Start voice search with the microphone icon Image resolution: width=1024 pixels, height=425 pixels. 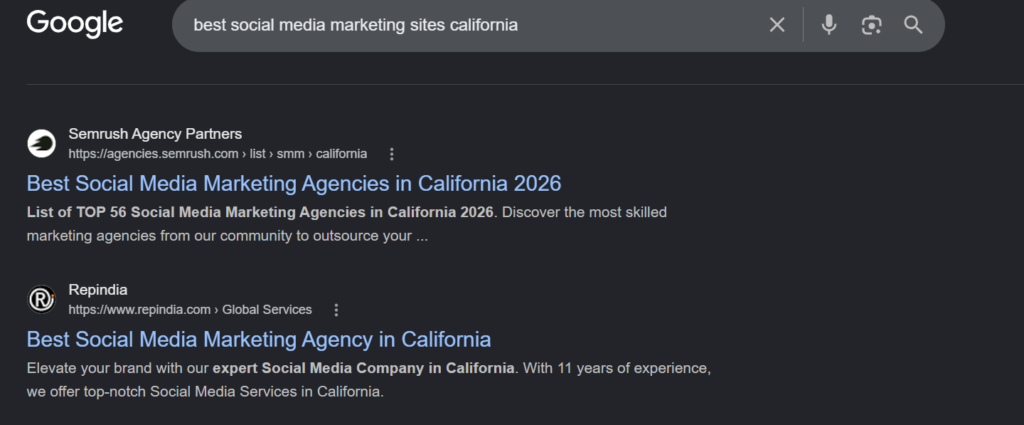point(829,25)
